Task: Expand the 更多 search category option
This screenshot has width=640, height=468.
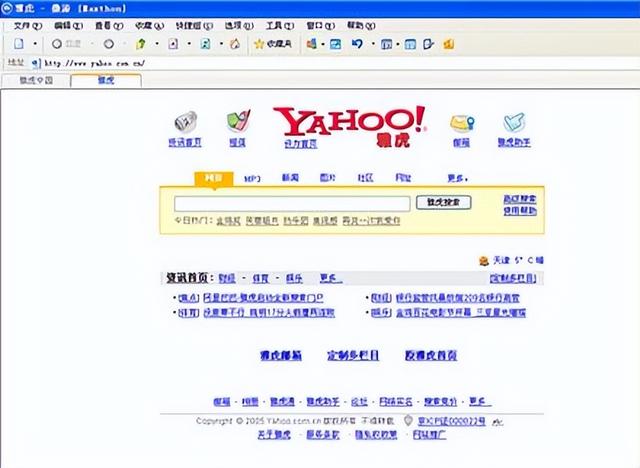Action: coord(457,178)
